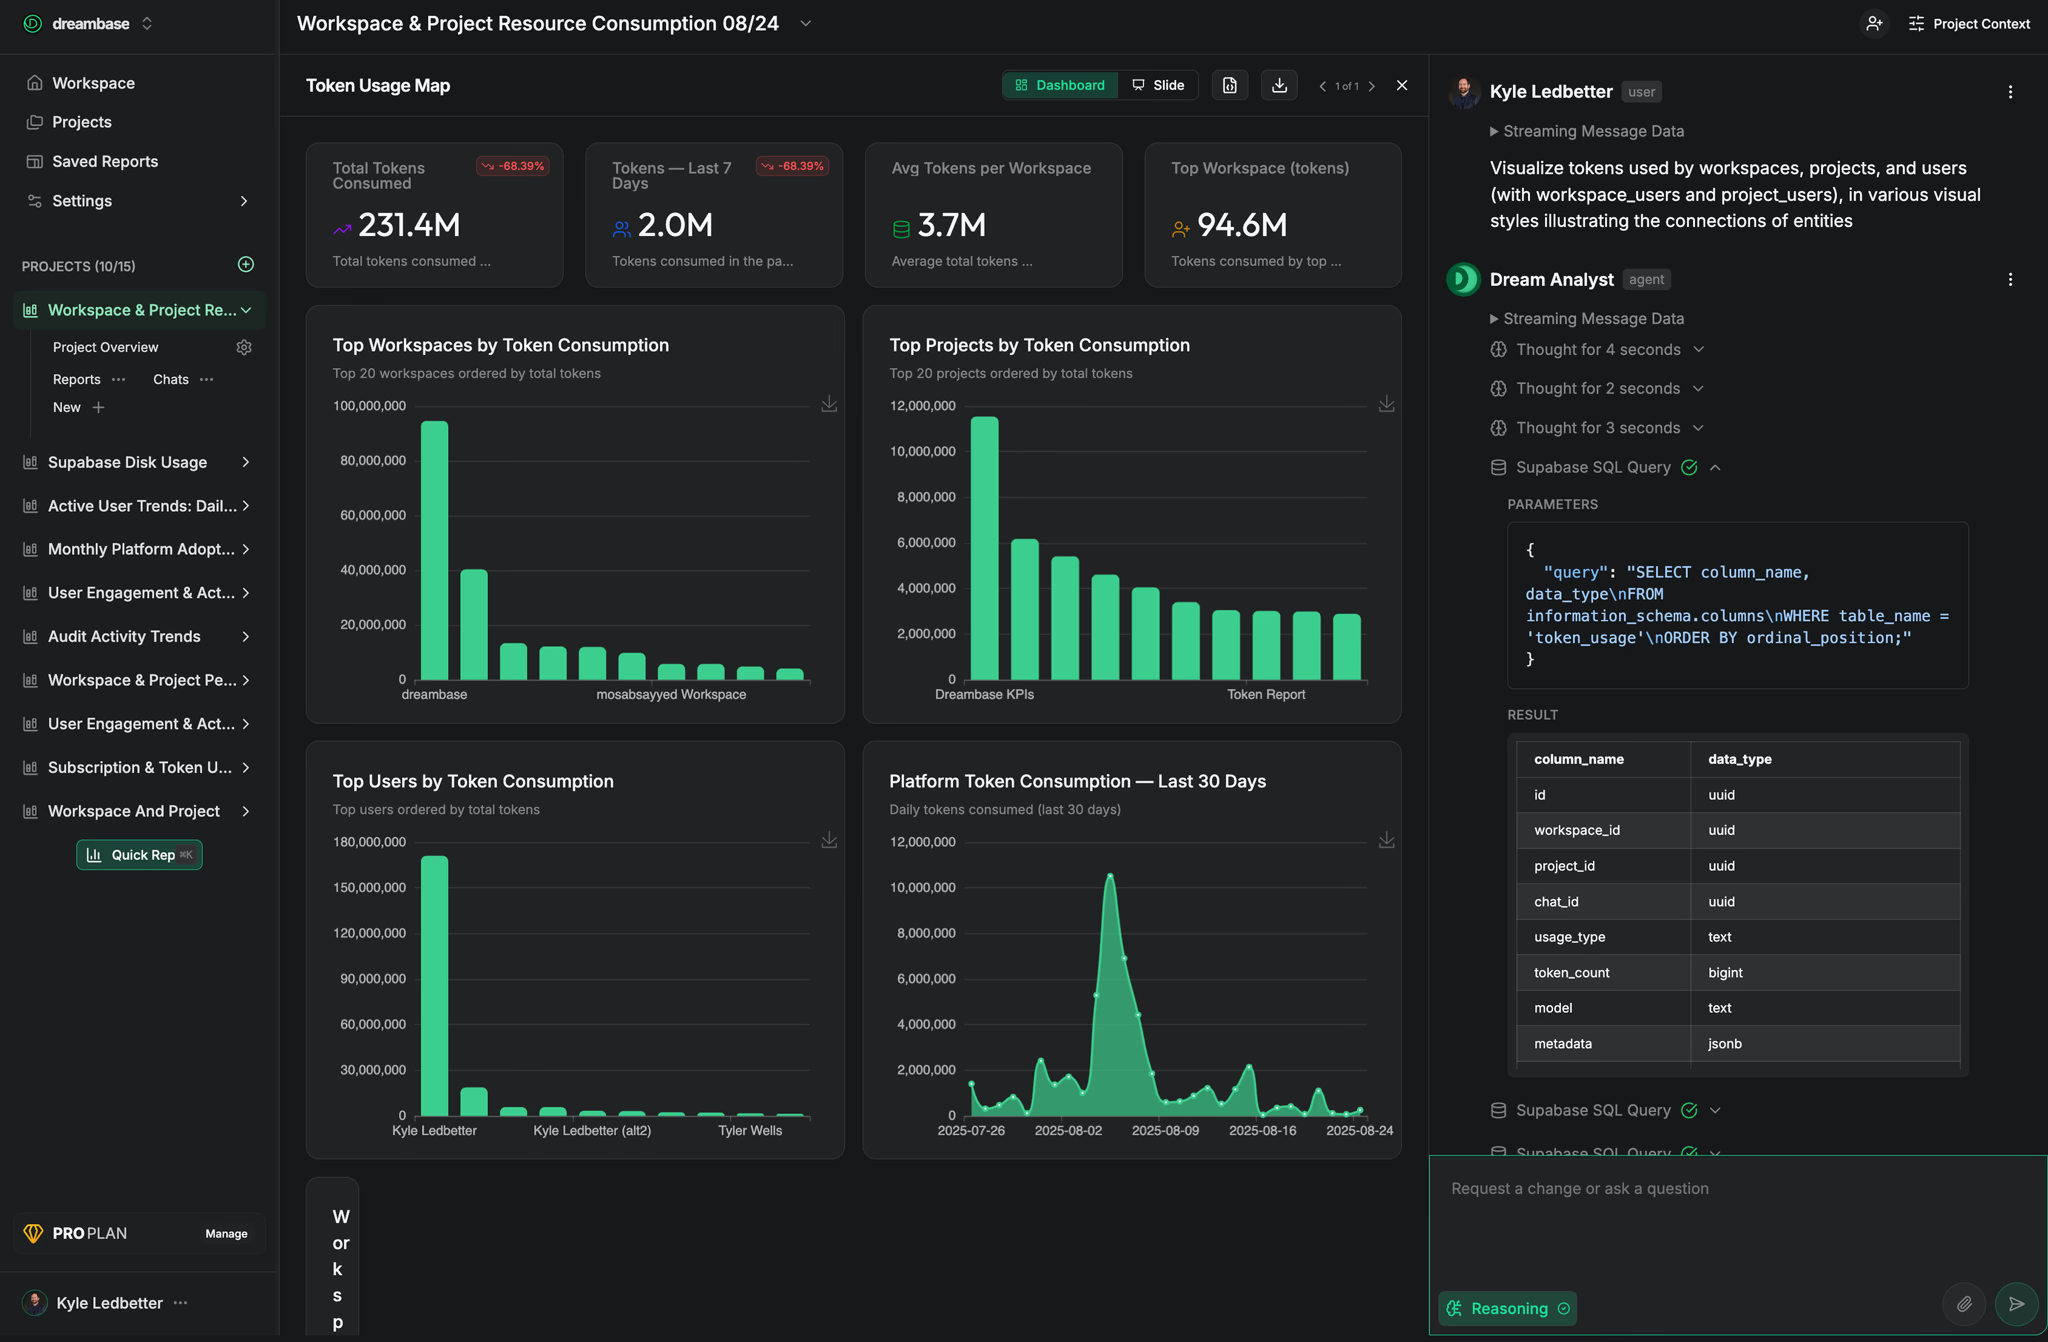Expand Supabase Disk Usage project
2048x1342 pixels.
click(245, 462)
